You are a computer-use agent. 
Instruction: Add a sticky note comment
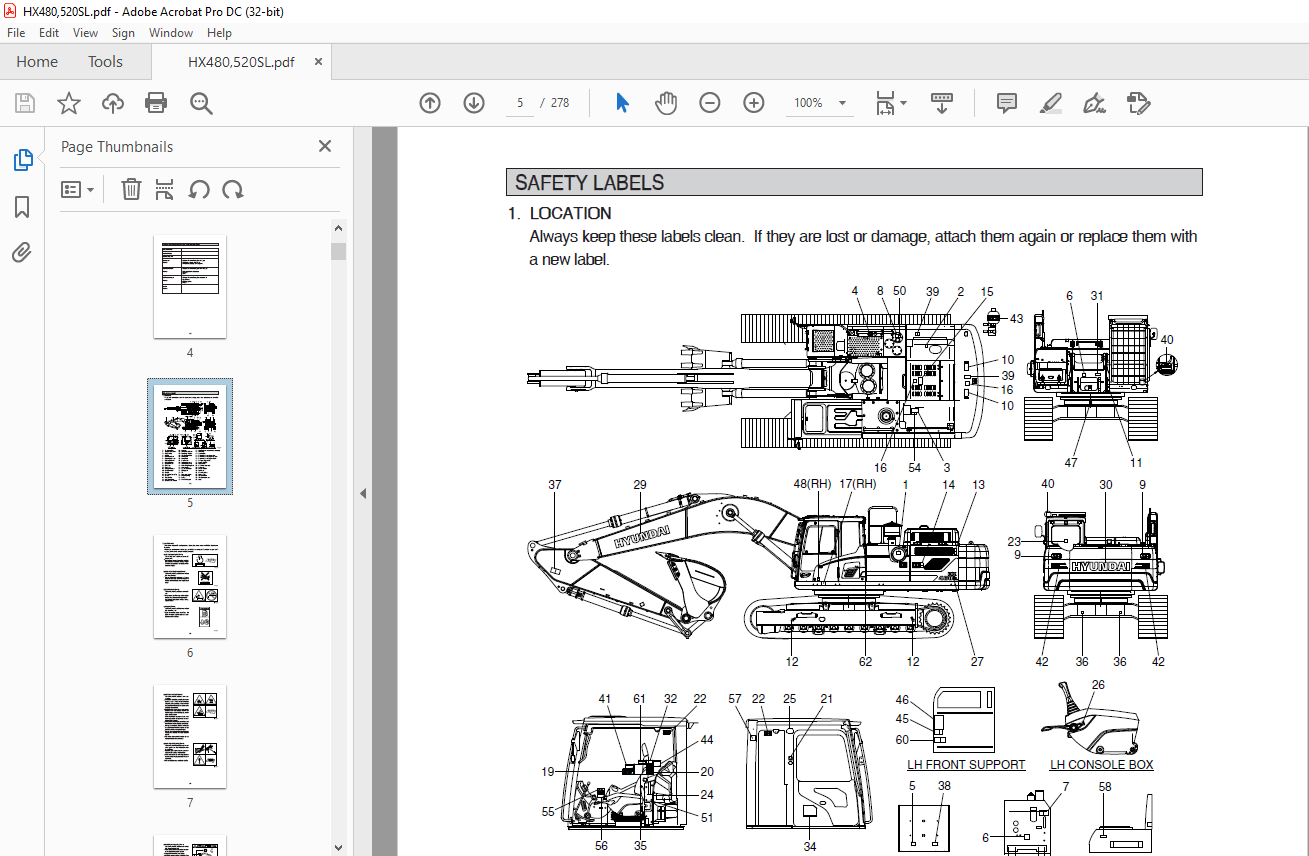coord(1007,103)
